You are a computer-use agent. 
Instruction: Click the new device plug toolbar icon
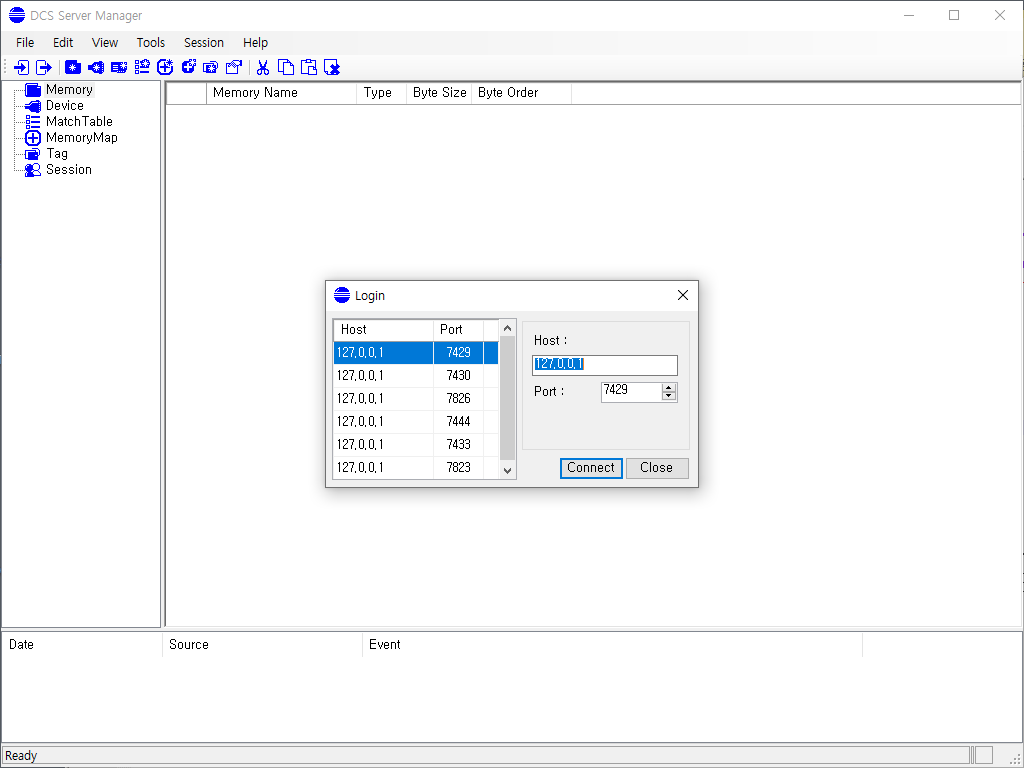click(96, 67)
